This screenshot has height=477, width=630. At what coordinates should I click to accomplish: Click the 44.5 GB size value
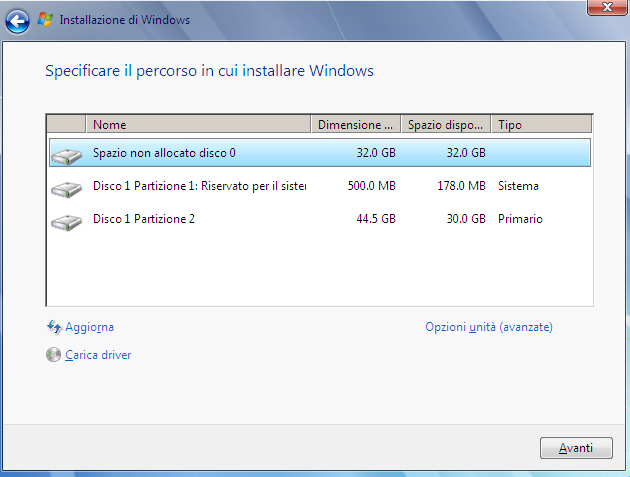376,219
